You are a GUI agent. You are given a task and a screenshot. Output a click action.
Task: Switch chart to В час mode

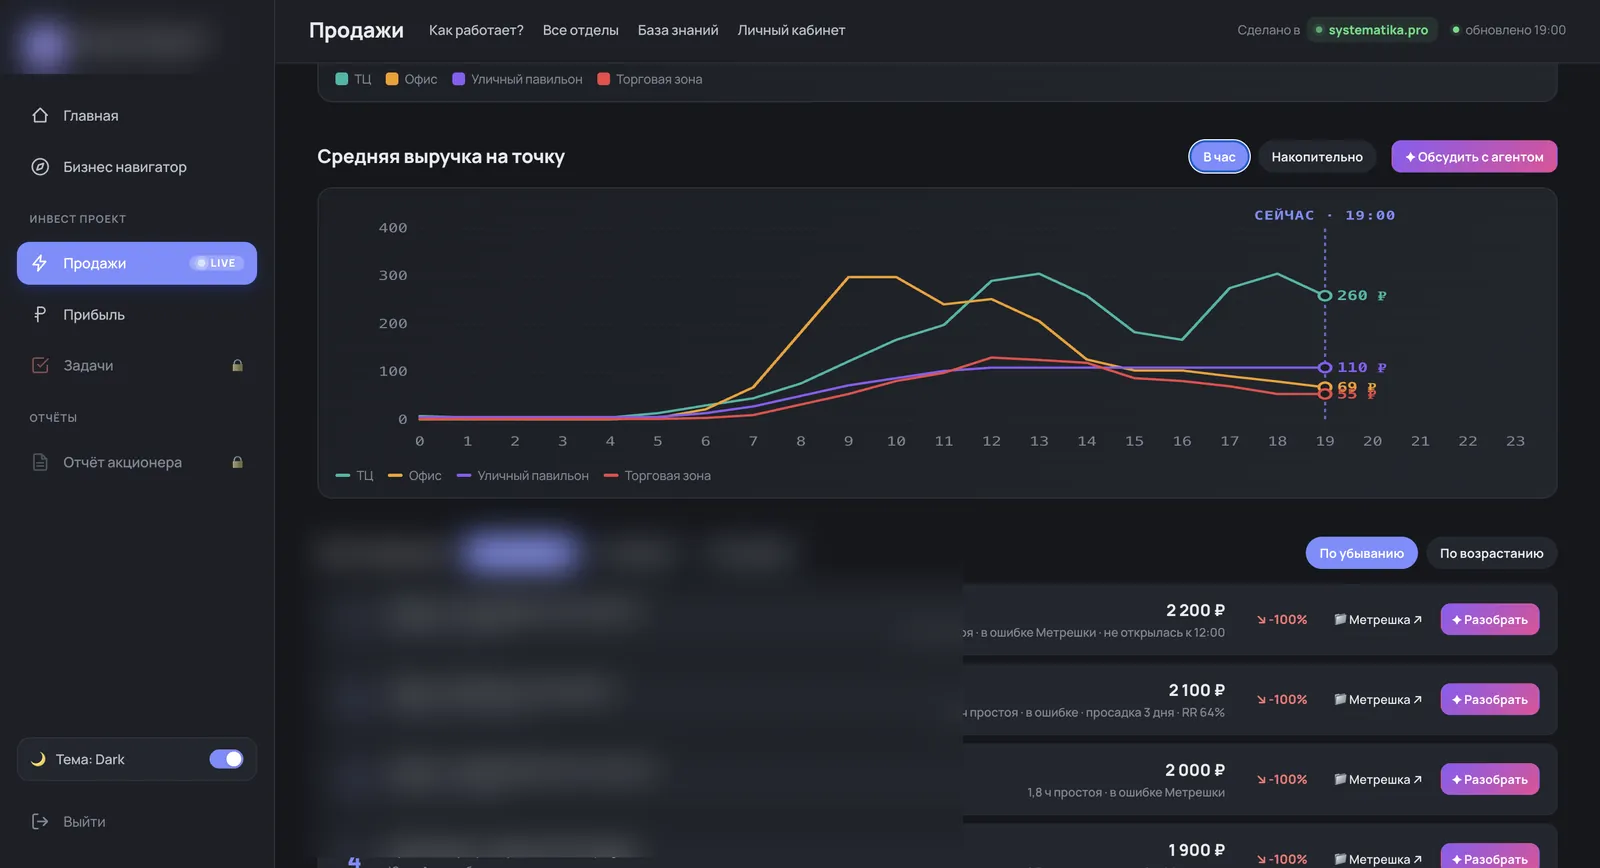pos(1219,156)
